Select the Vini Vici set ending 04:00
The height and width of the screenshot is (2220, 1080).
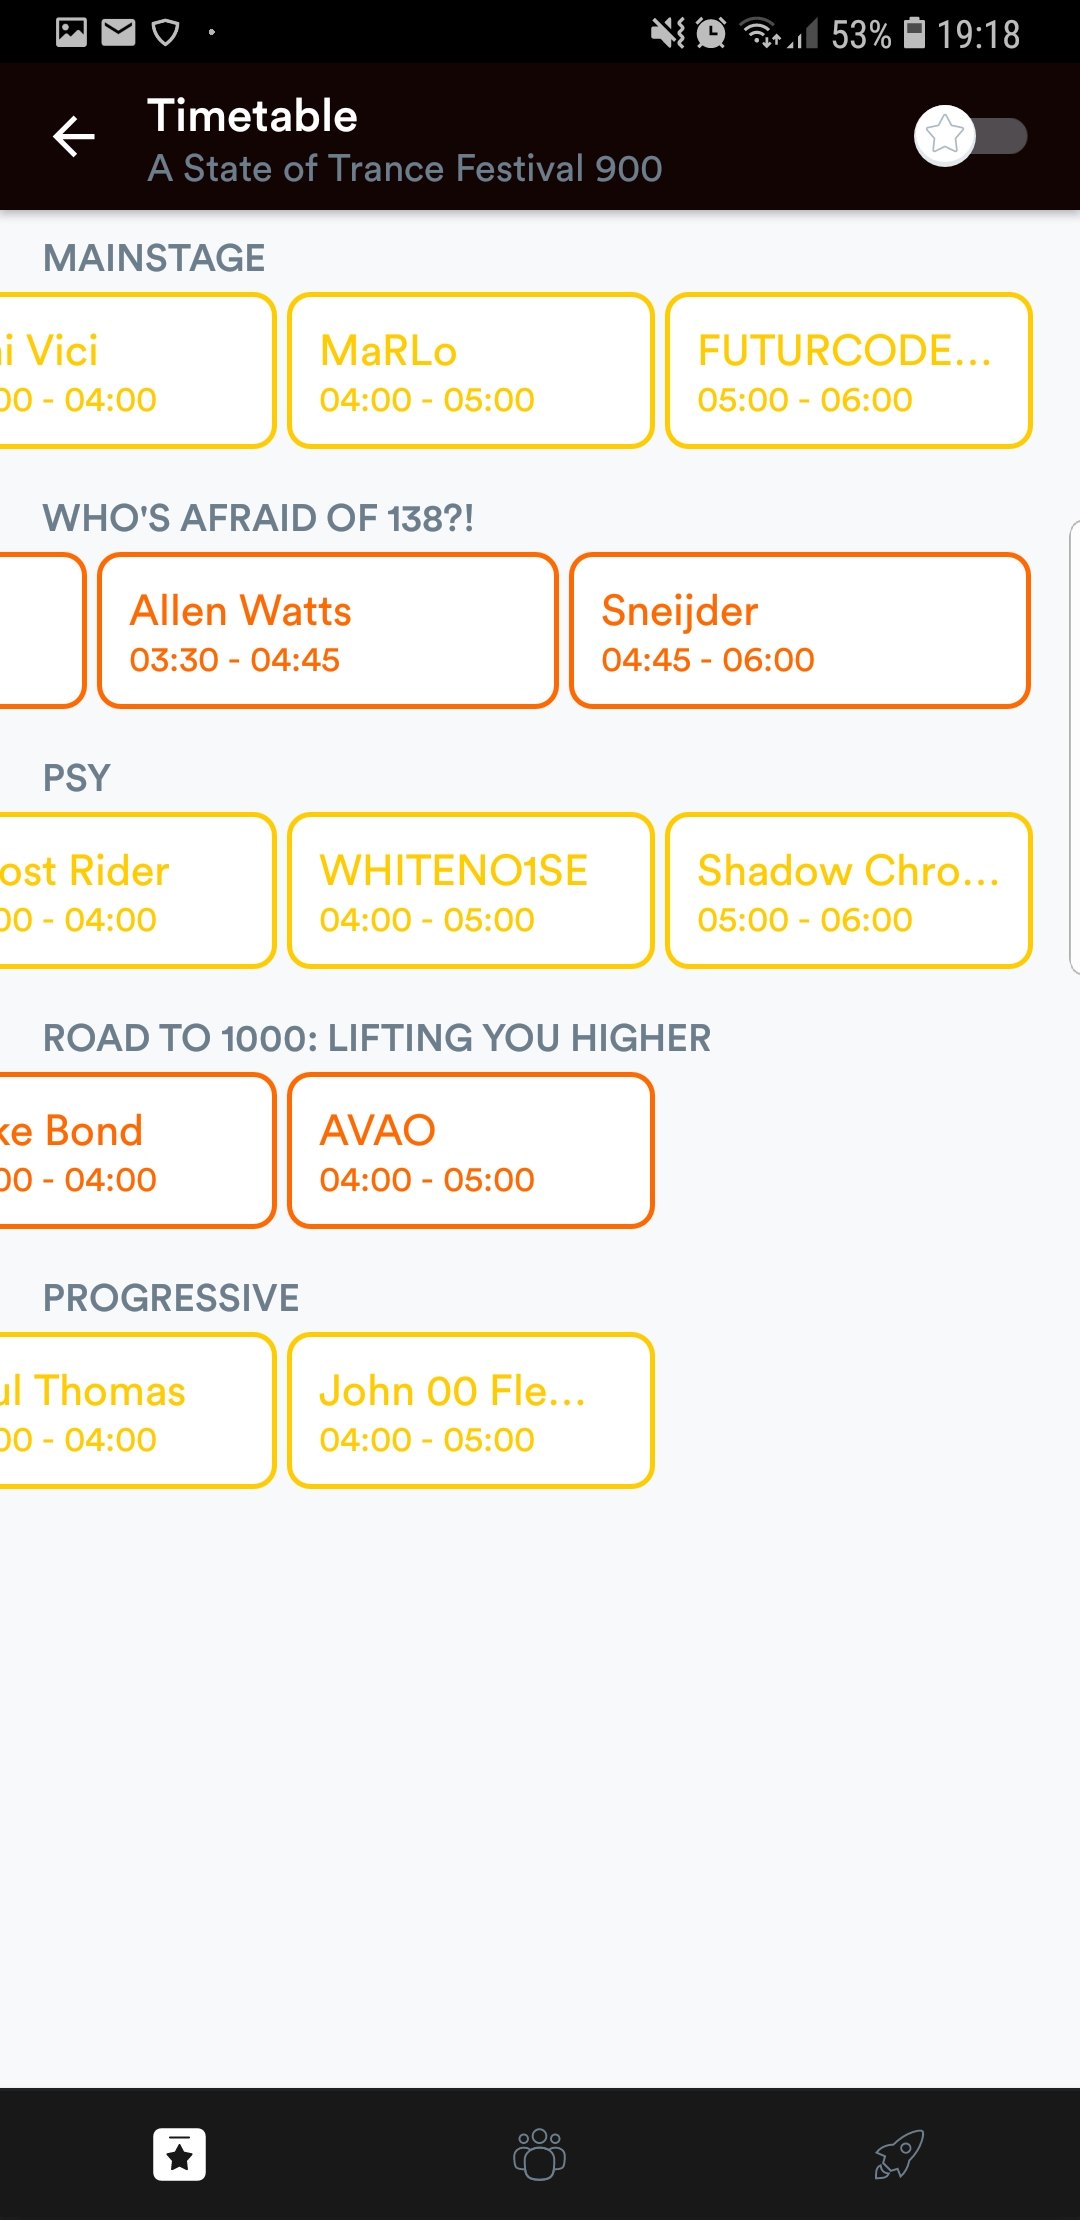tap(135, 371)
